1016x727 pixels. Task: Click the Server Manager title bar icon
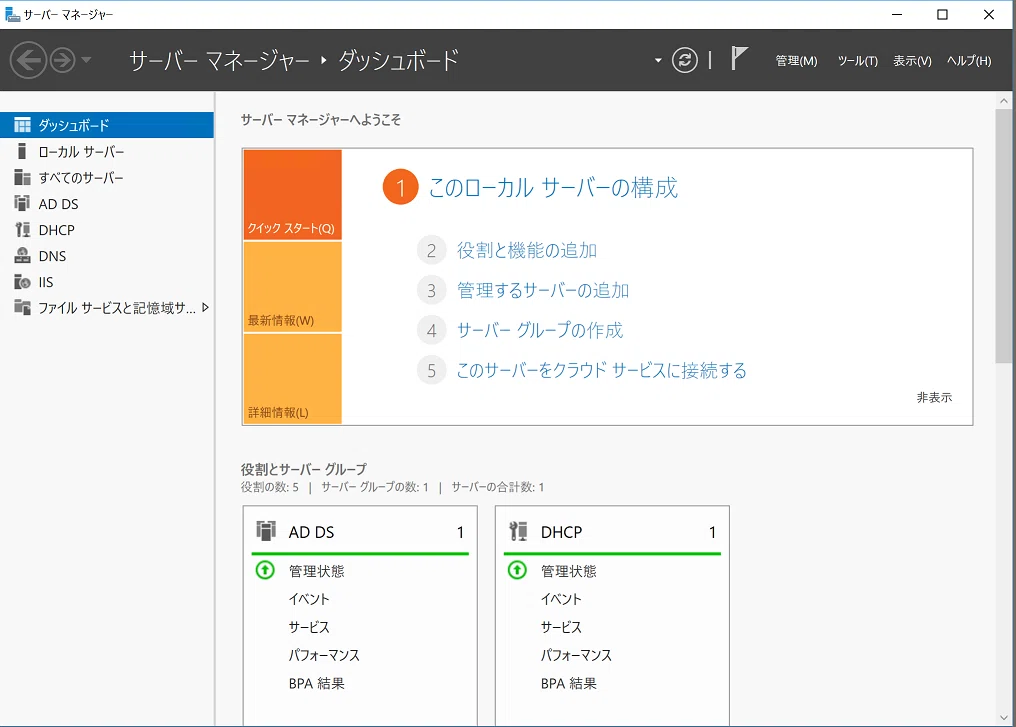12,14
